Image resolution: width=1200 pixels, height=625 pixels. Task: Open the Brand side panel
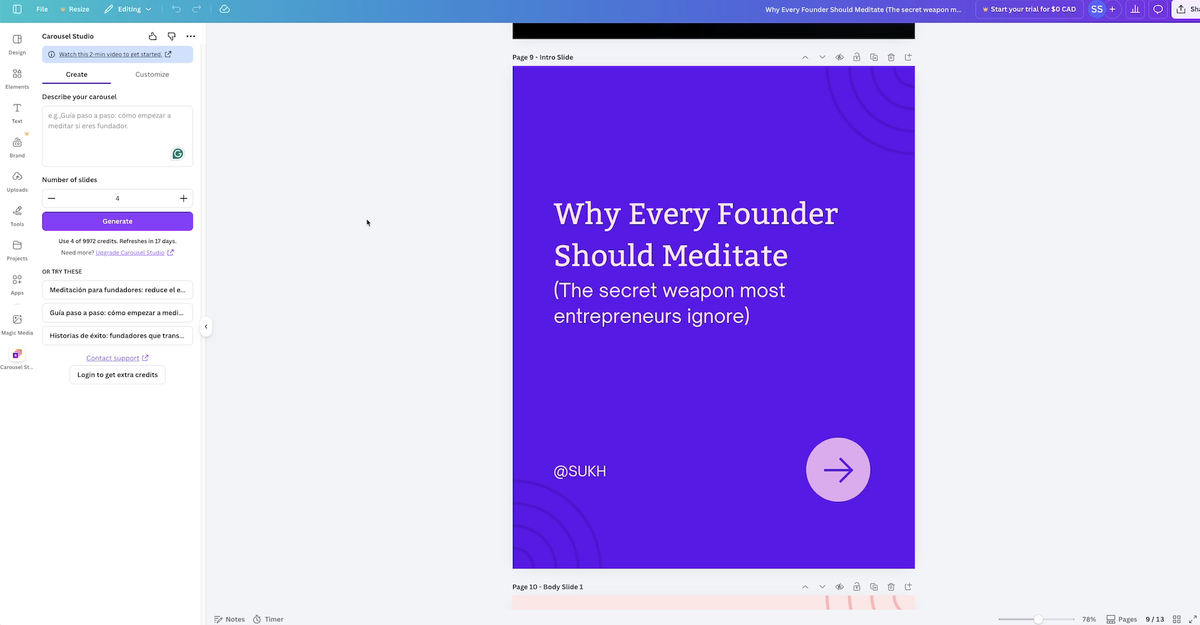[17, 147]
